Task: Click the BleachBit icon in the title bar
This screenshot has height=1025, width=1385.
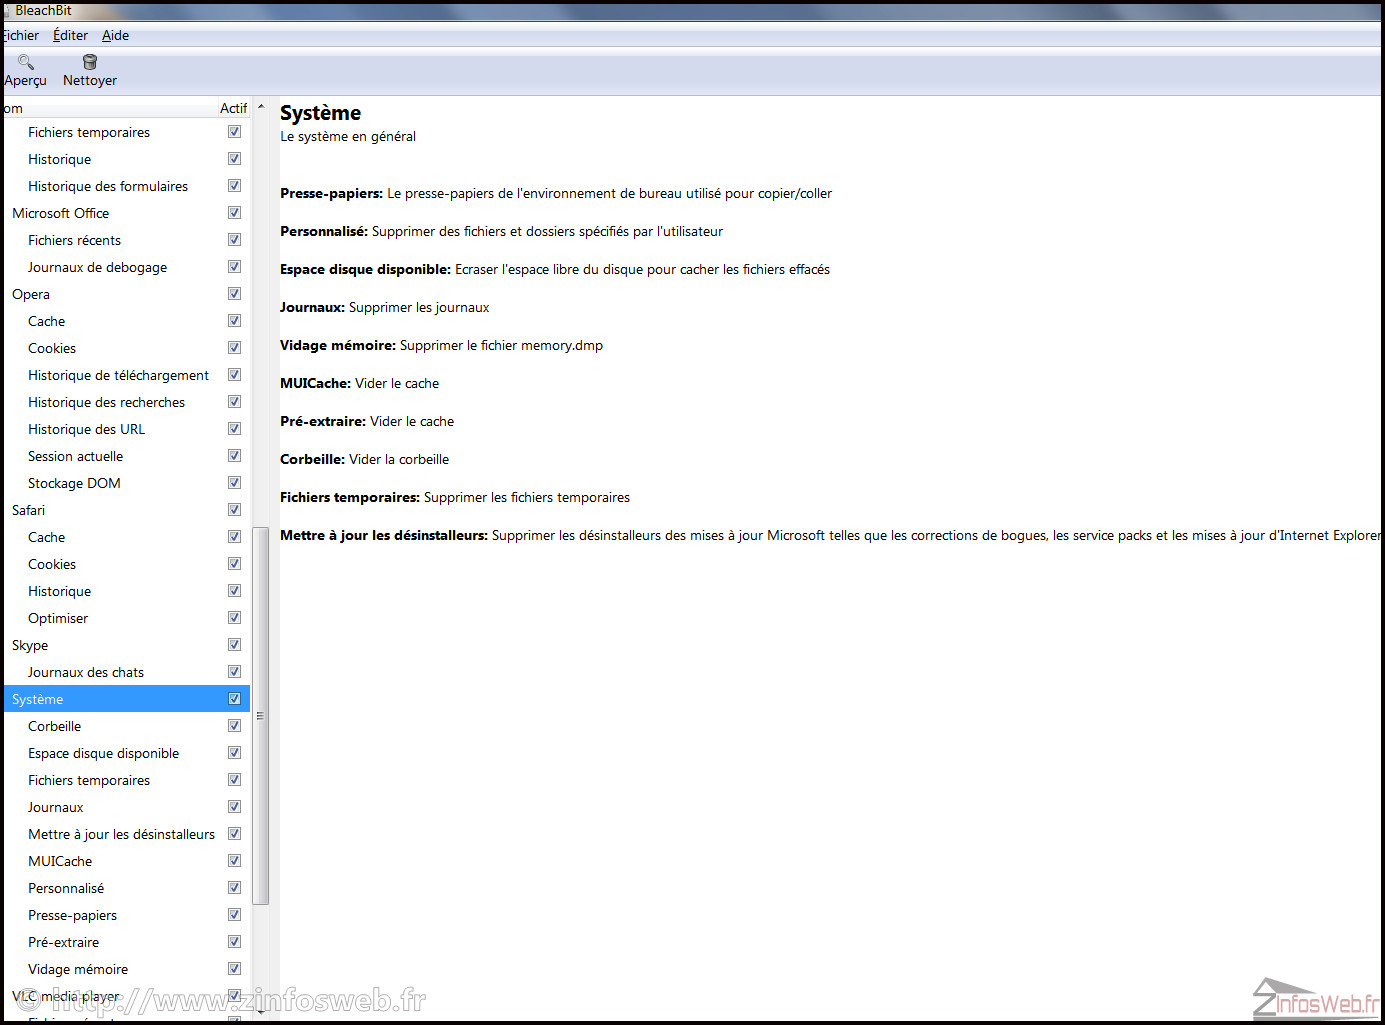Action: [x=9, y=10]
